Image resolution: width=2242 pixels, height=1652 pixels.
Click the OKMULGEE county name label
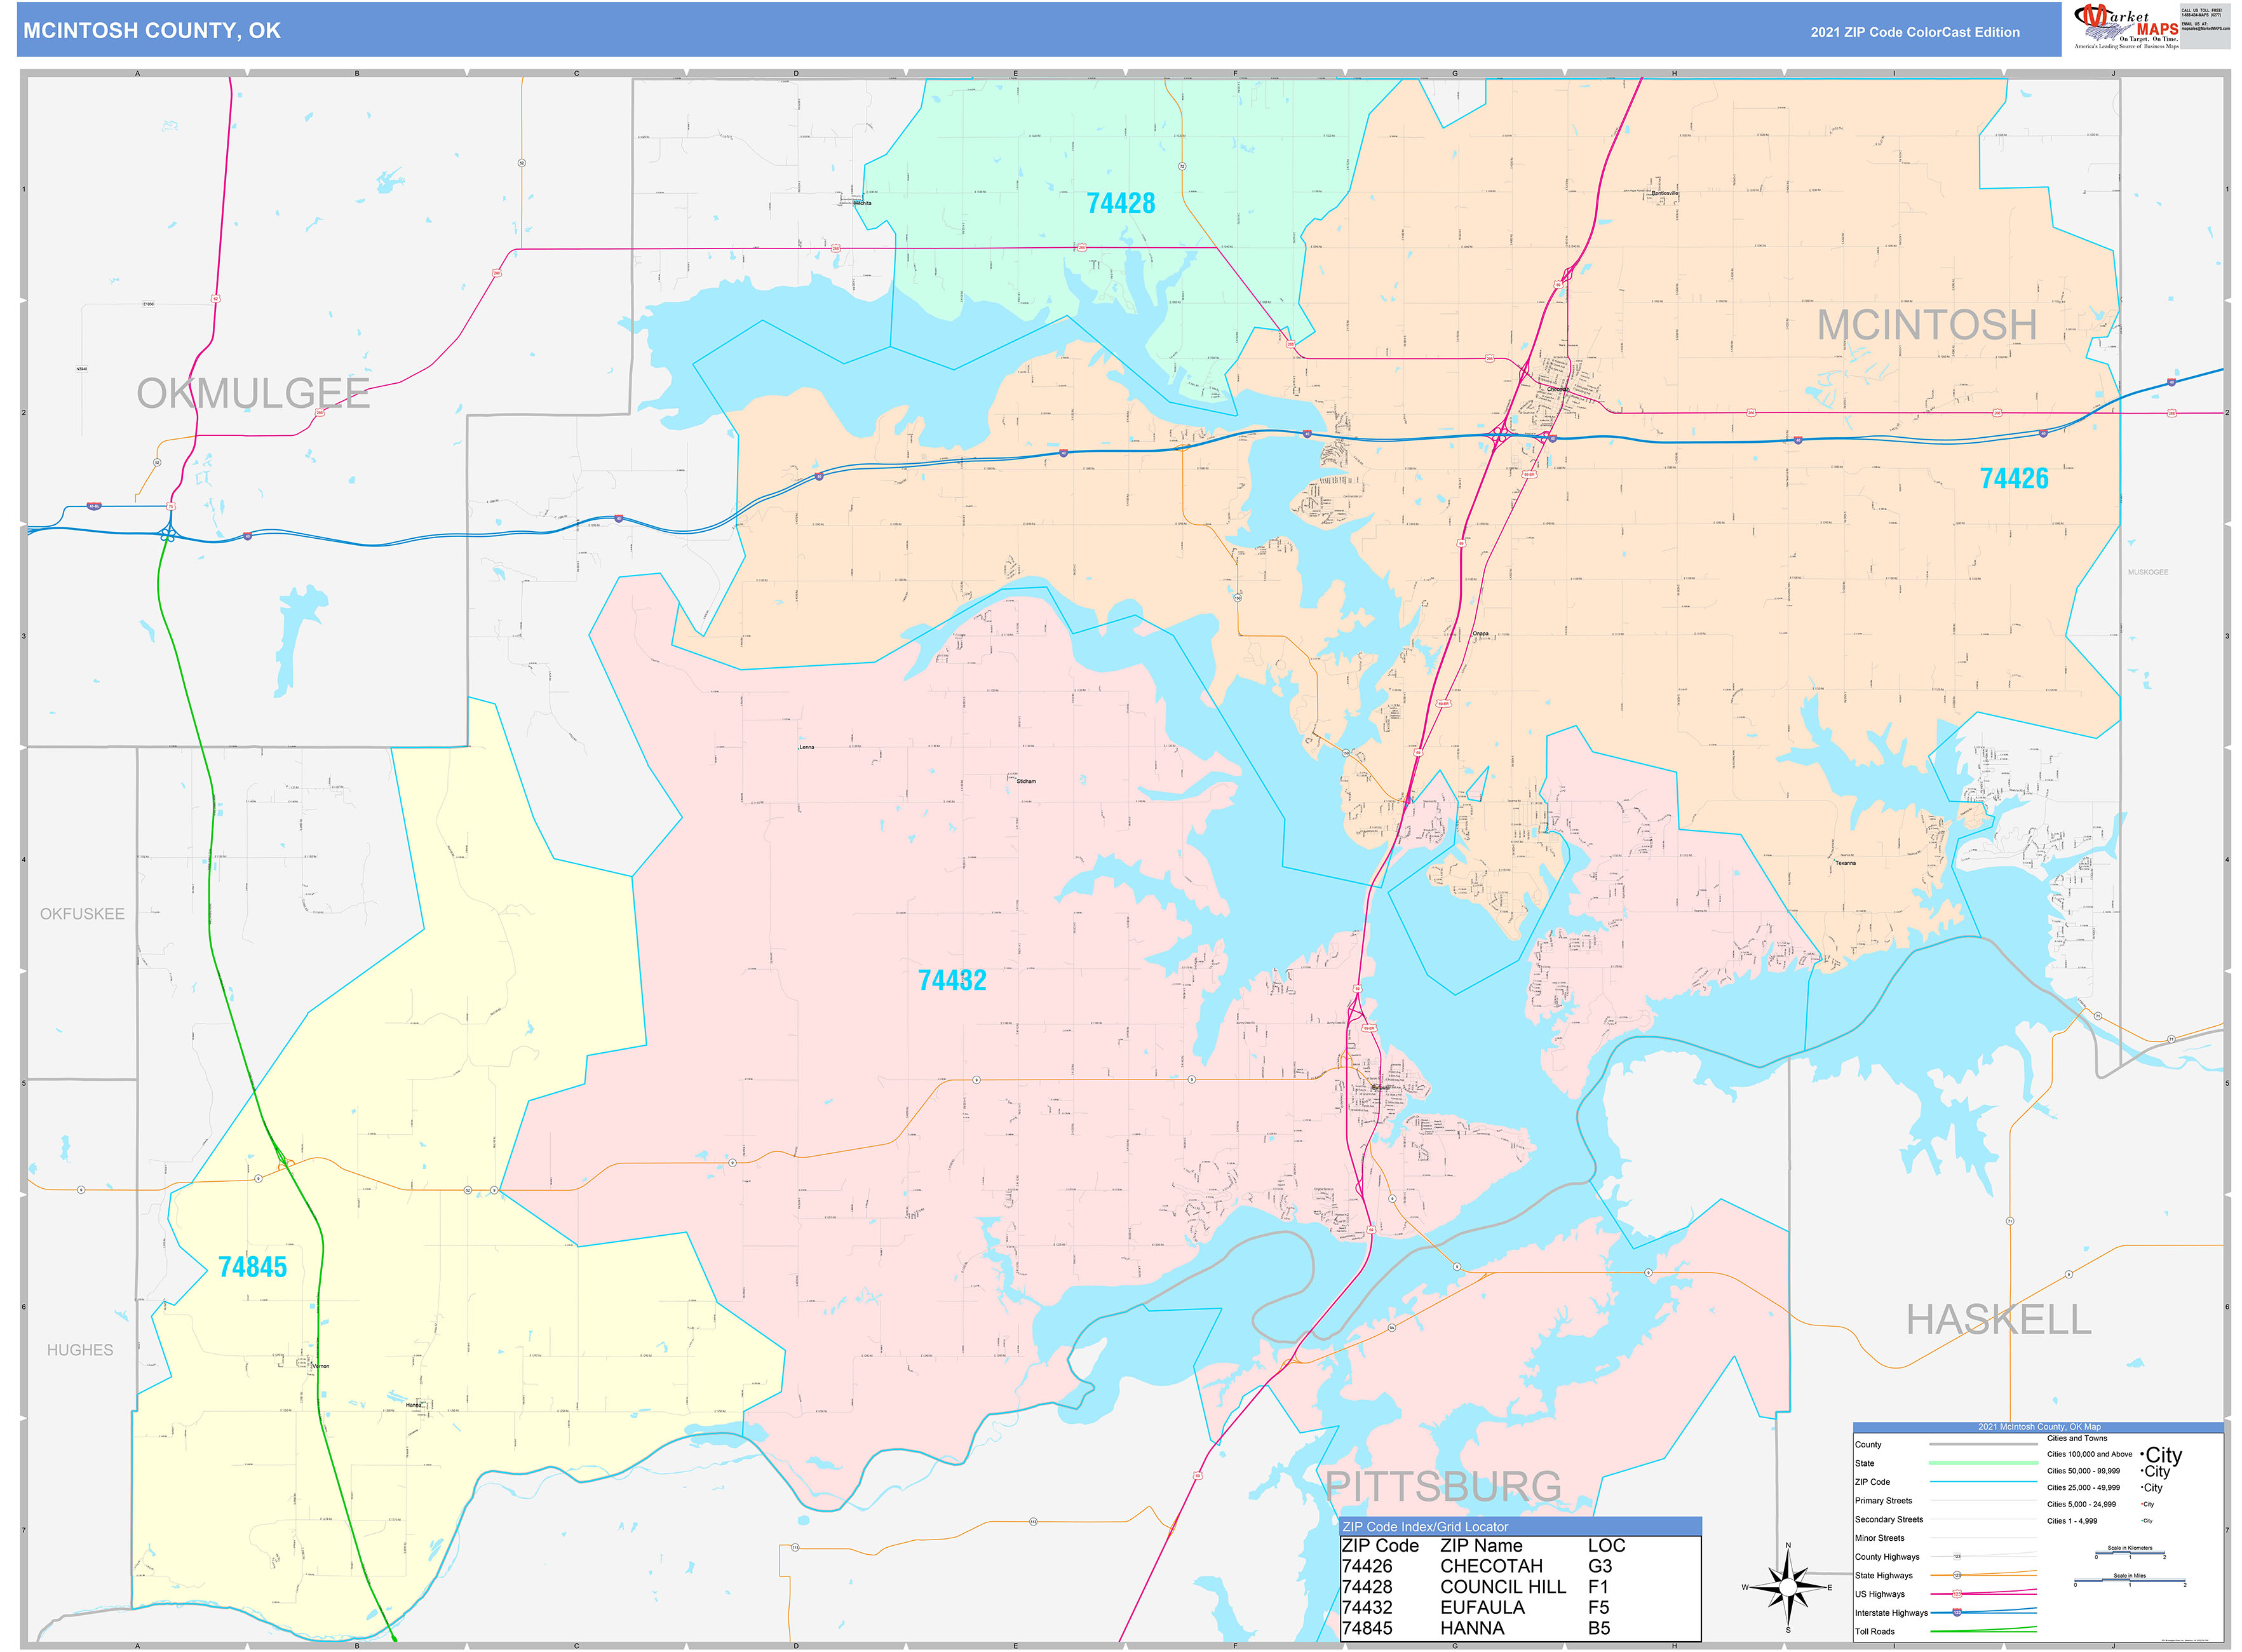pyautogui.click(x=253, y=394)
